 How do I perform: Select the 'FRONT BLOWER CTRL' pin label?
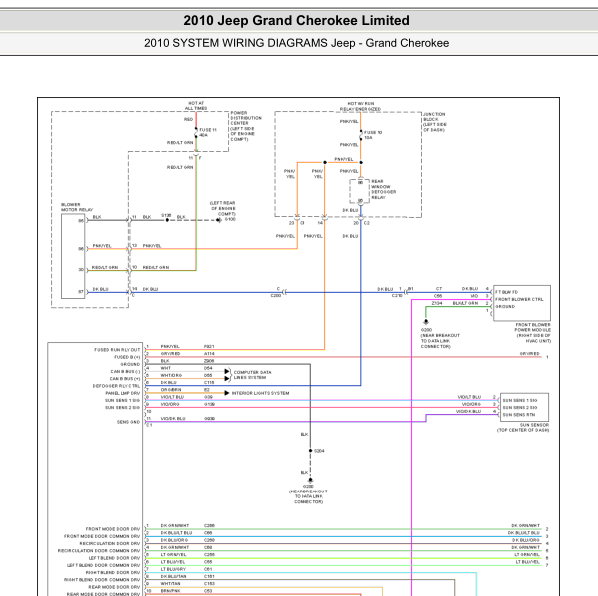(x=519, y=299)
